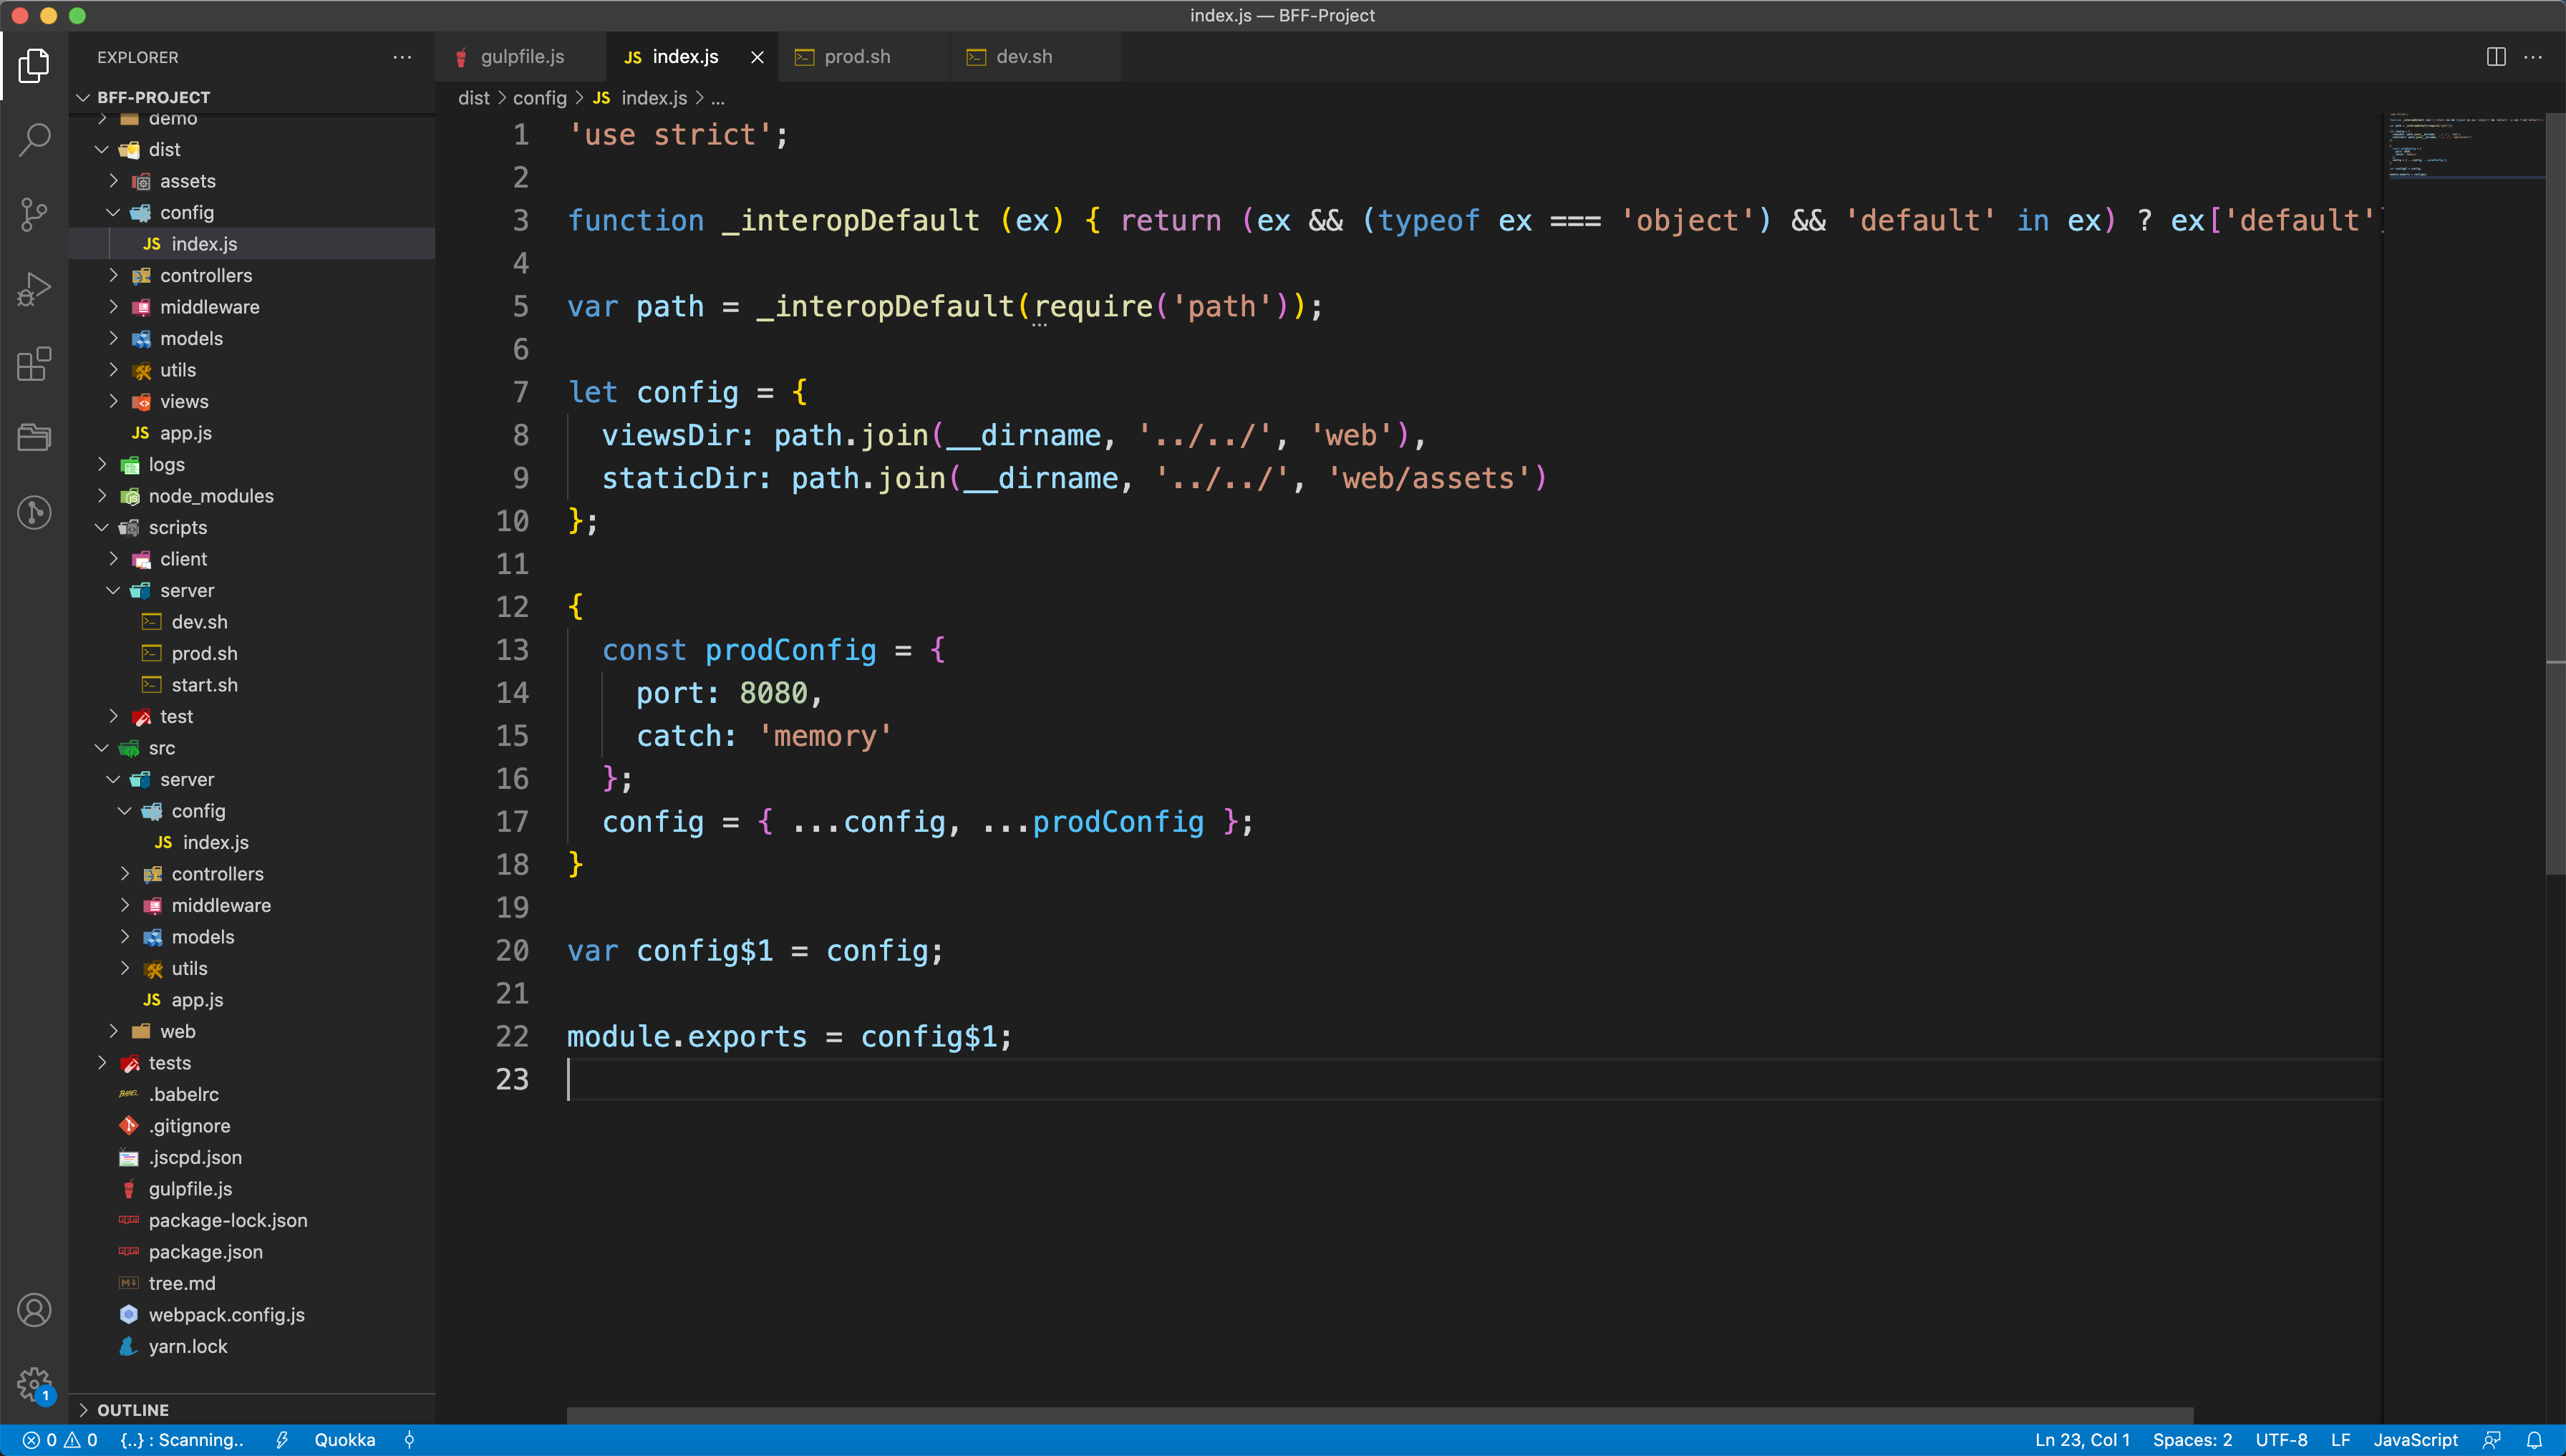The height and width of the screenshot is (1456, 2566).
Task: Change end of line sequence LF
Action: point(2340,1440)
